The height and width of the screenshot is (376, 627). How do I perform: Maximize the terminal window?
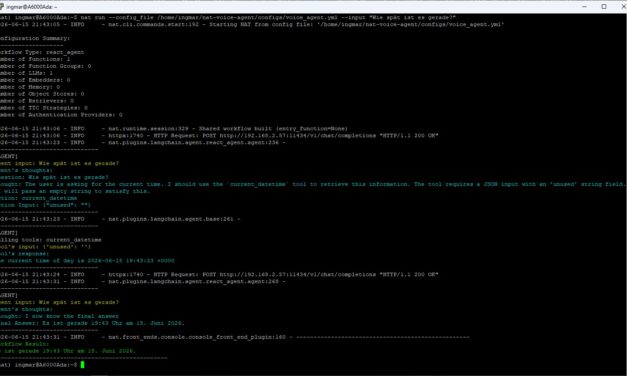604,7
